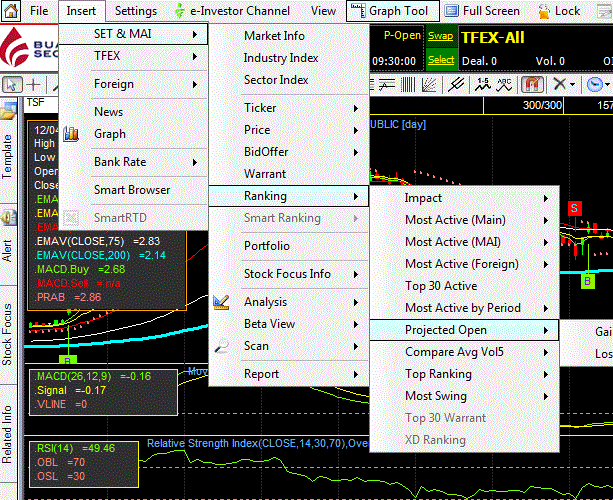
Task: Select the arrow pointer tool
Action: (12, 84)
